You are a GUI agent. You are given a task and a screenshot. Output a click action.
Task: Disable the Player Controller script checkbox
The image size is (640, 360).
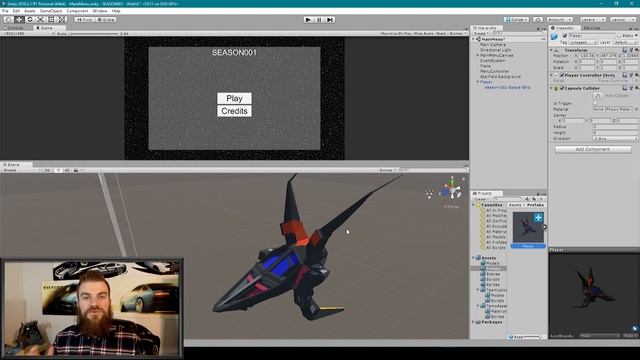click(x=562, y=76)
